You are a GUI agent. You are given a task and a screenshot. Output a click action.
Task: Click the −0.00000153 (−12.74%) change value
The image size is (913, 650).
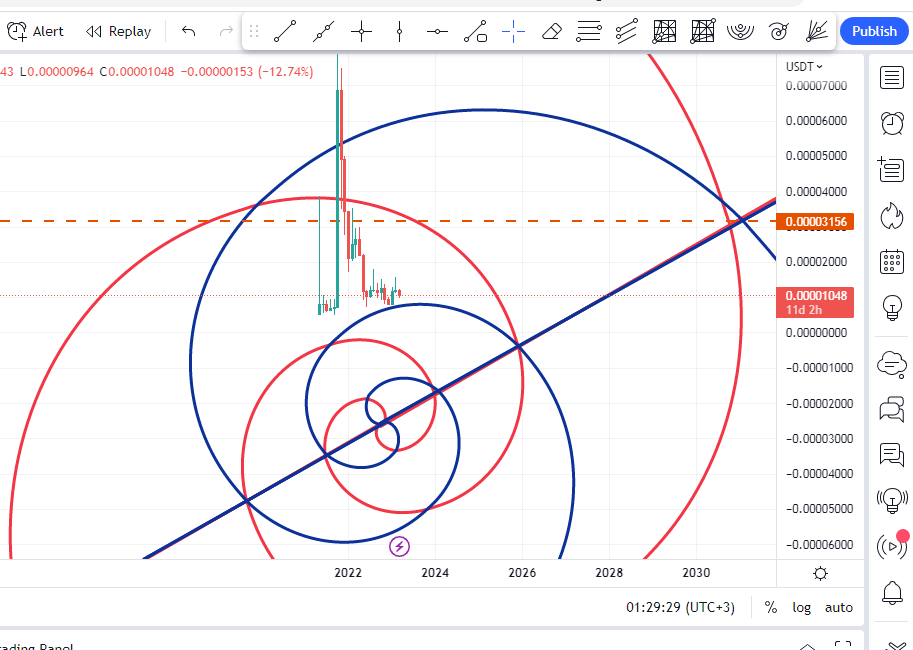247,72
